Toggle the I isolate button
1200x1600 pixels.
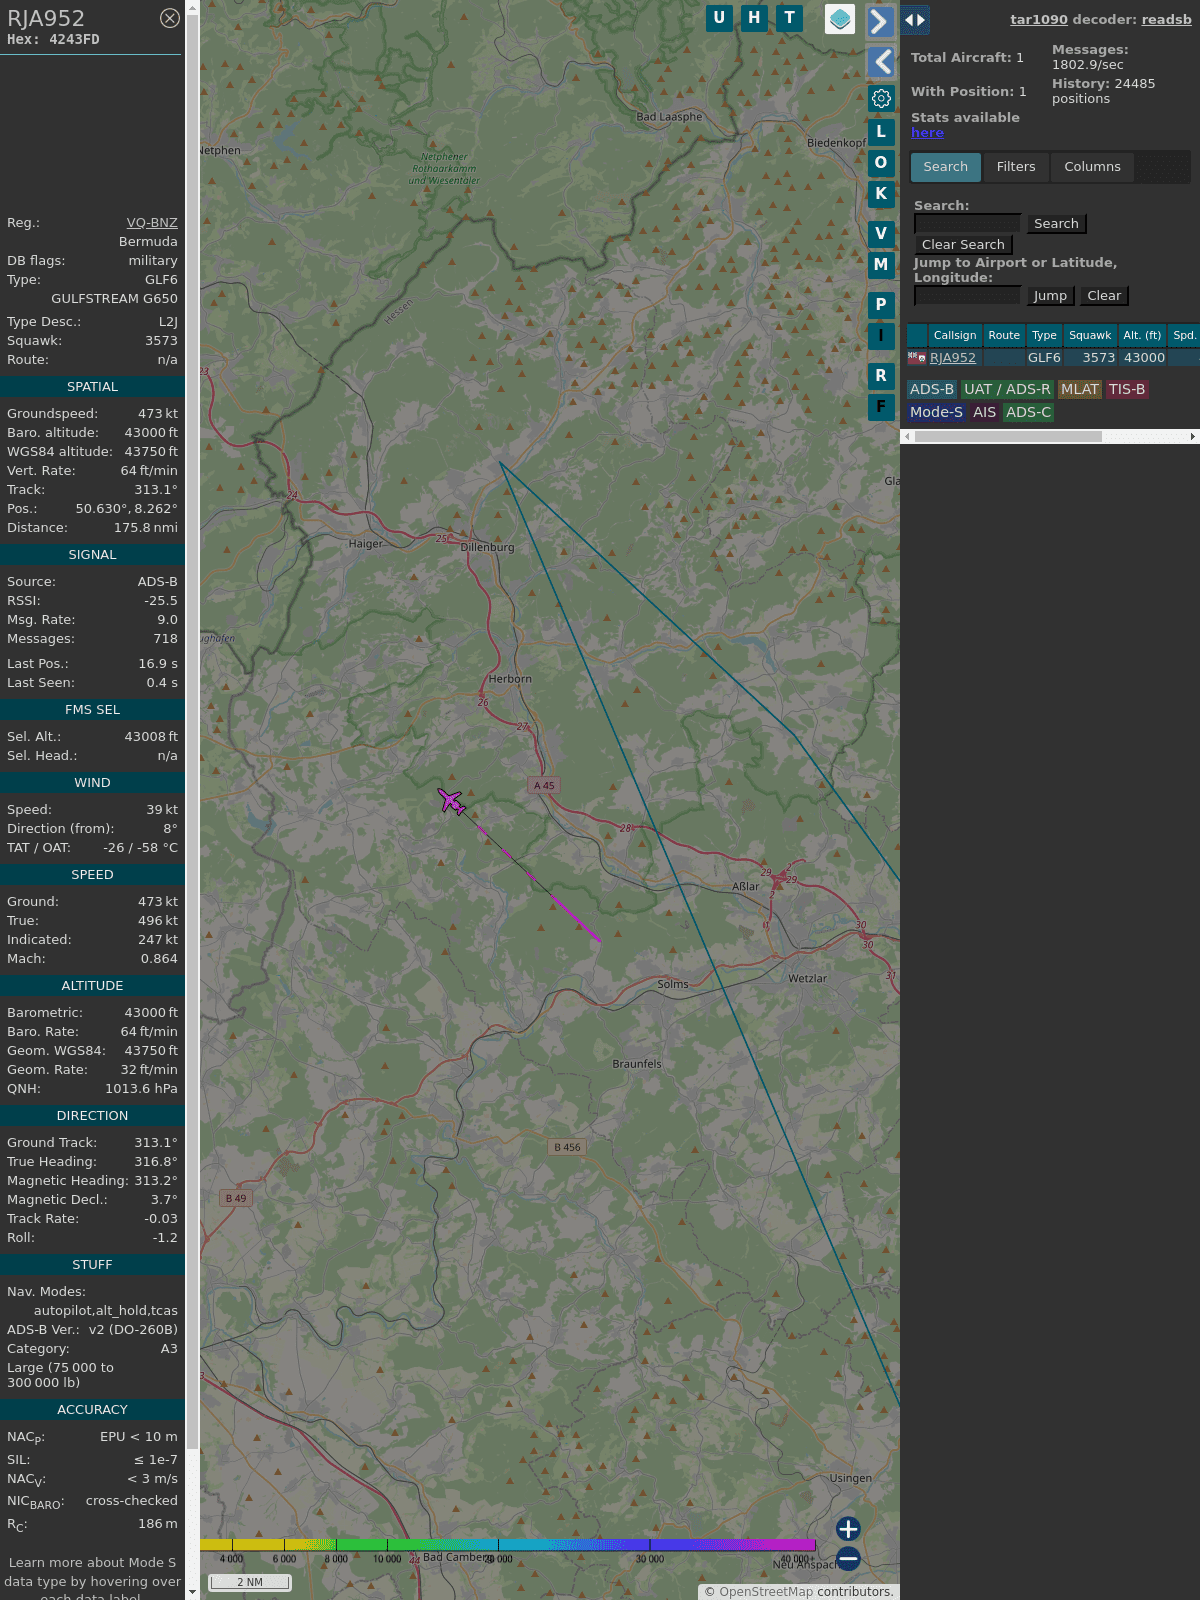[x=881, y=336]
